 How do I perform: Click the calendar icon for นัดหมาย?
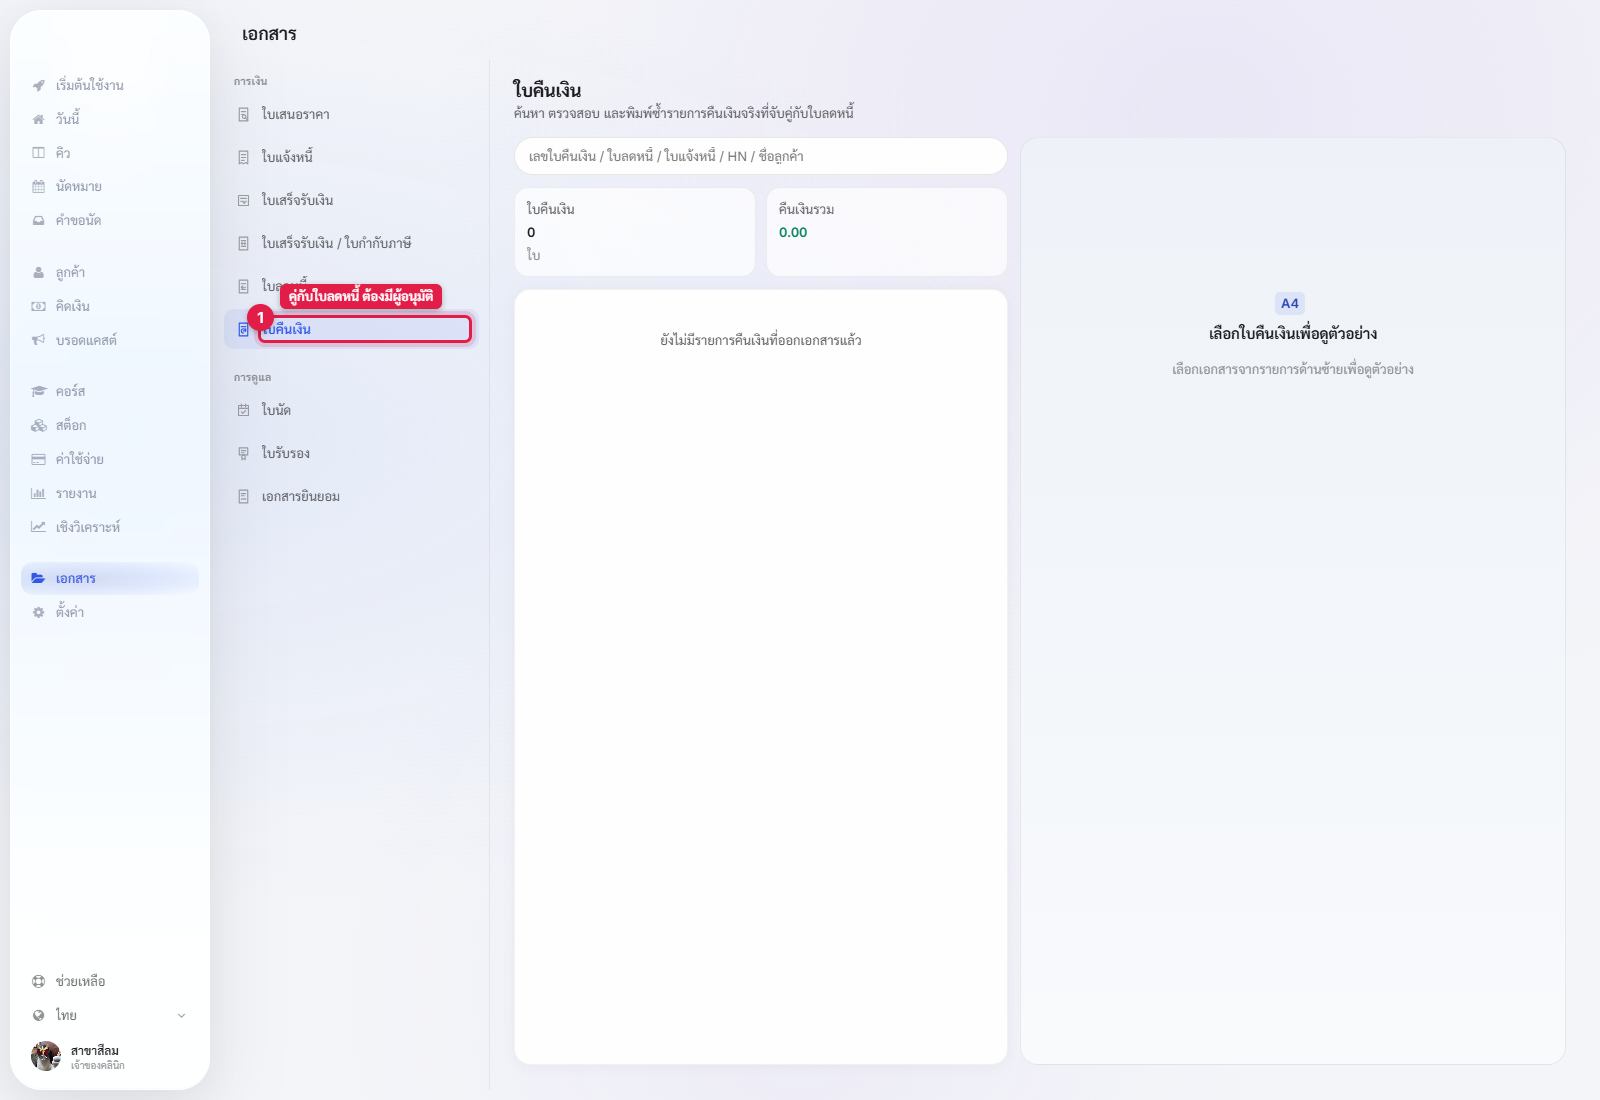pos(38,187)
